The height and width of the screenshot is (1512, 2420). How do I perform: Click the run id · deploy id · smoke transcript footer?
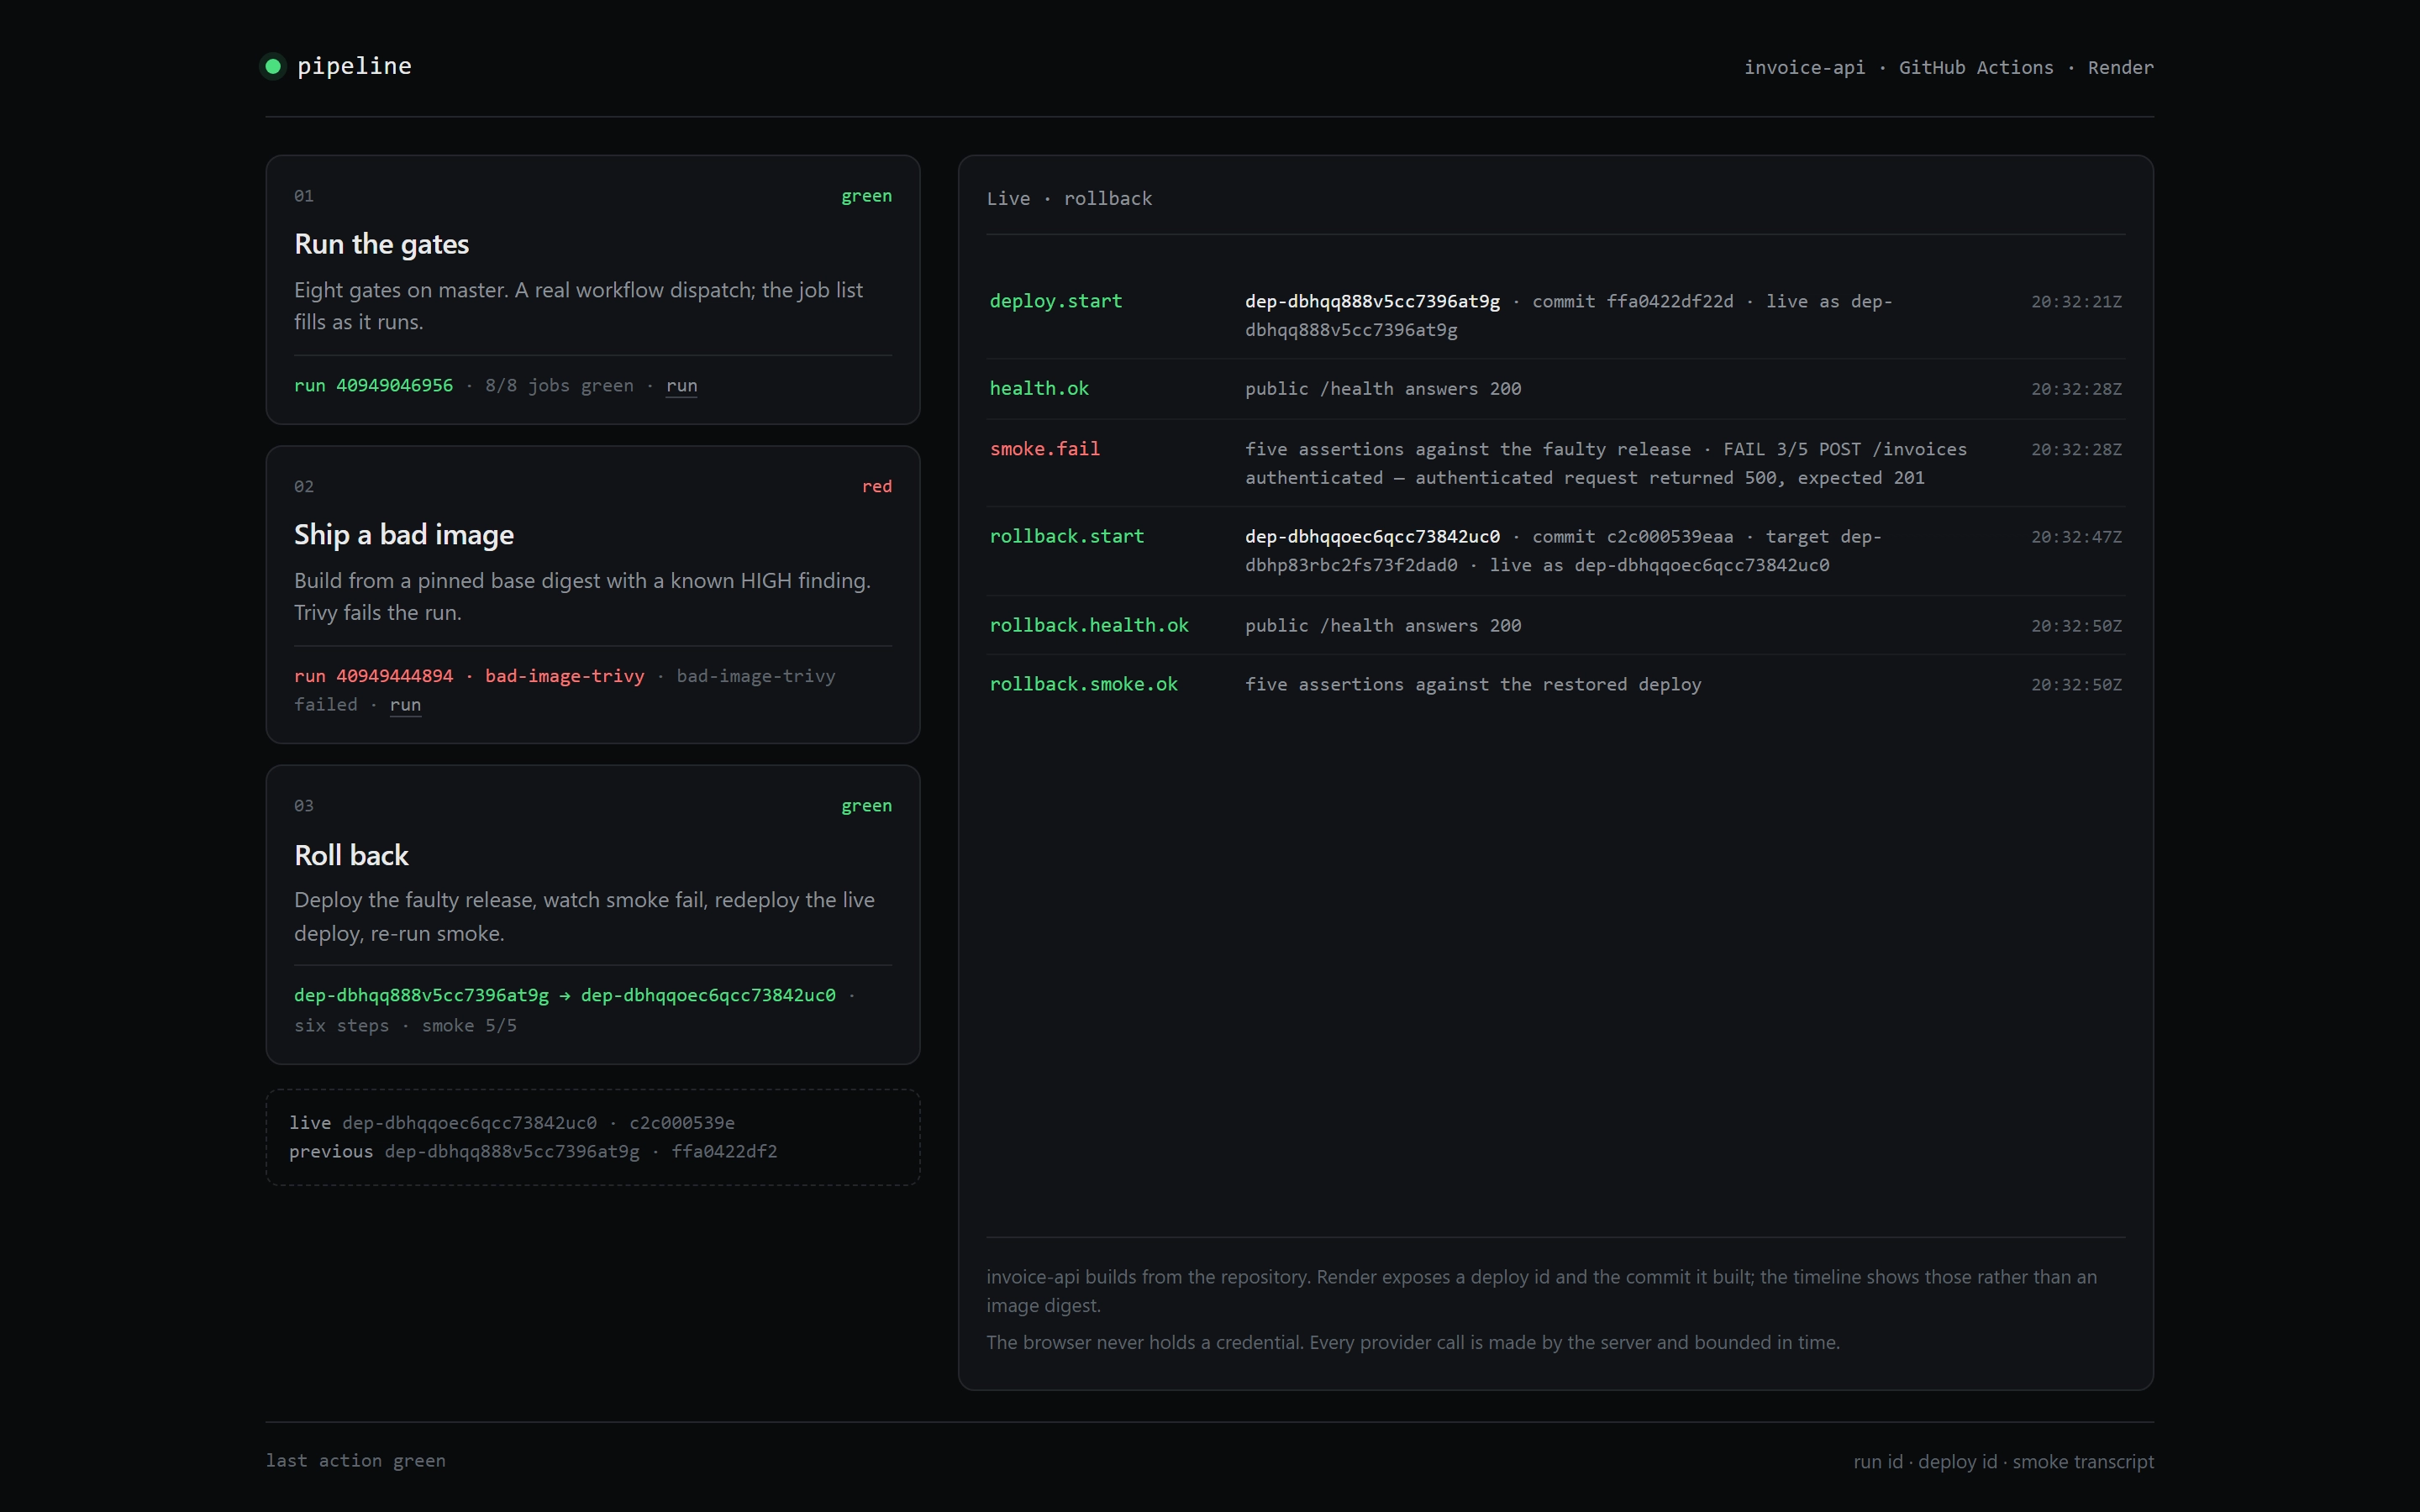2003,1462
